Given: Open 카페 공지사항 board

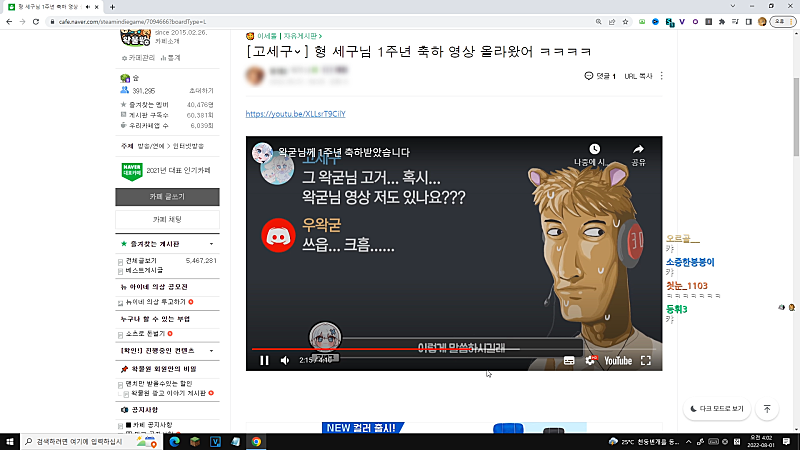Looking at the screenshot, I should click(x=152, y=425).
